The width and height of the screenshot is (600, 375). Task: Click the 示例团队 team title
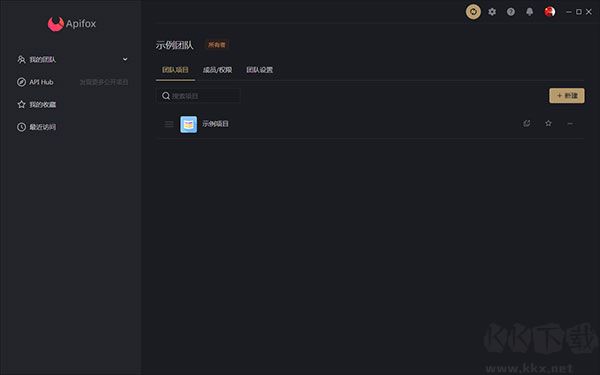[x=174, y=45]
